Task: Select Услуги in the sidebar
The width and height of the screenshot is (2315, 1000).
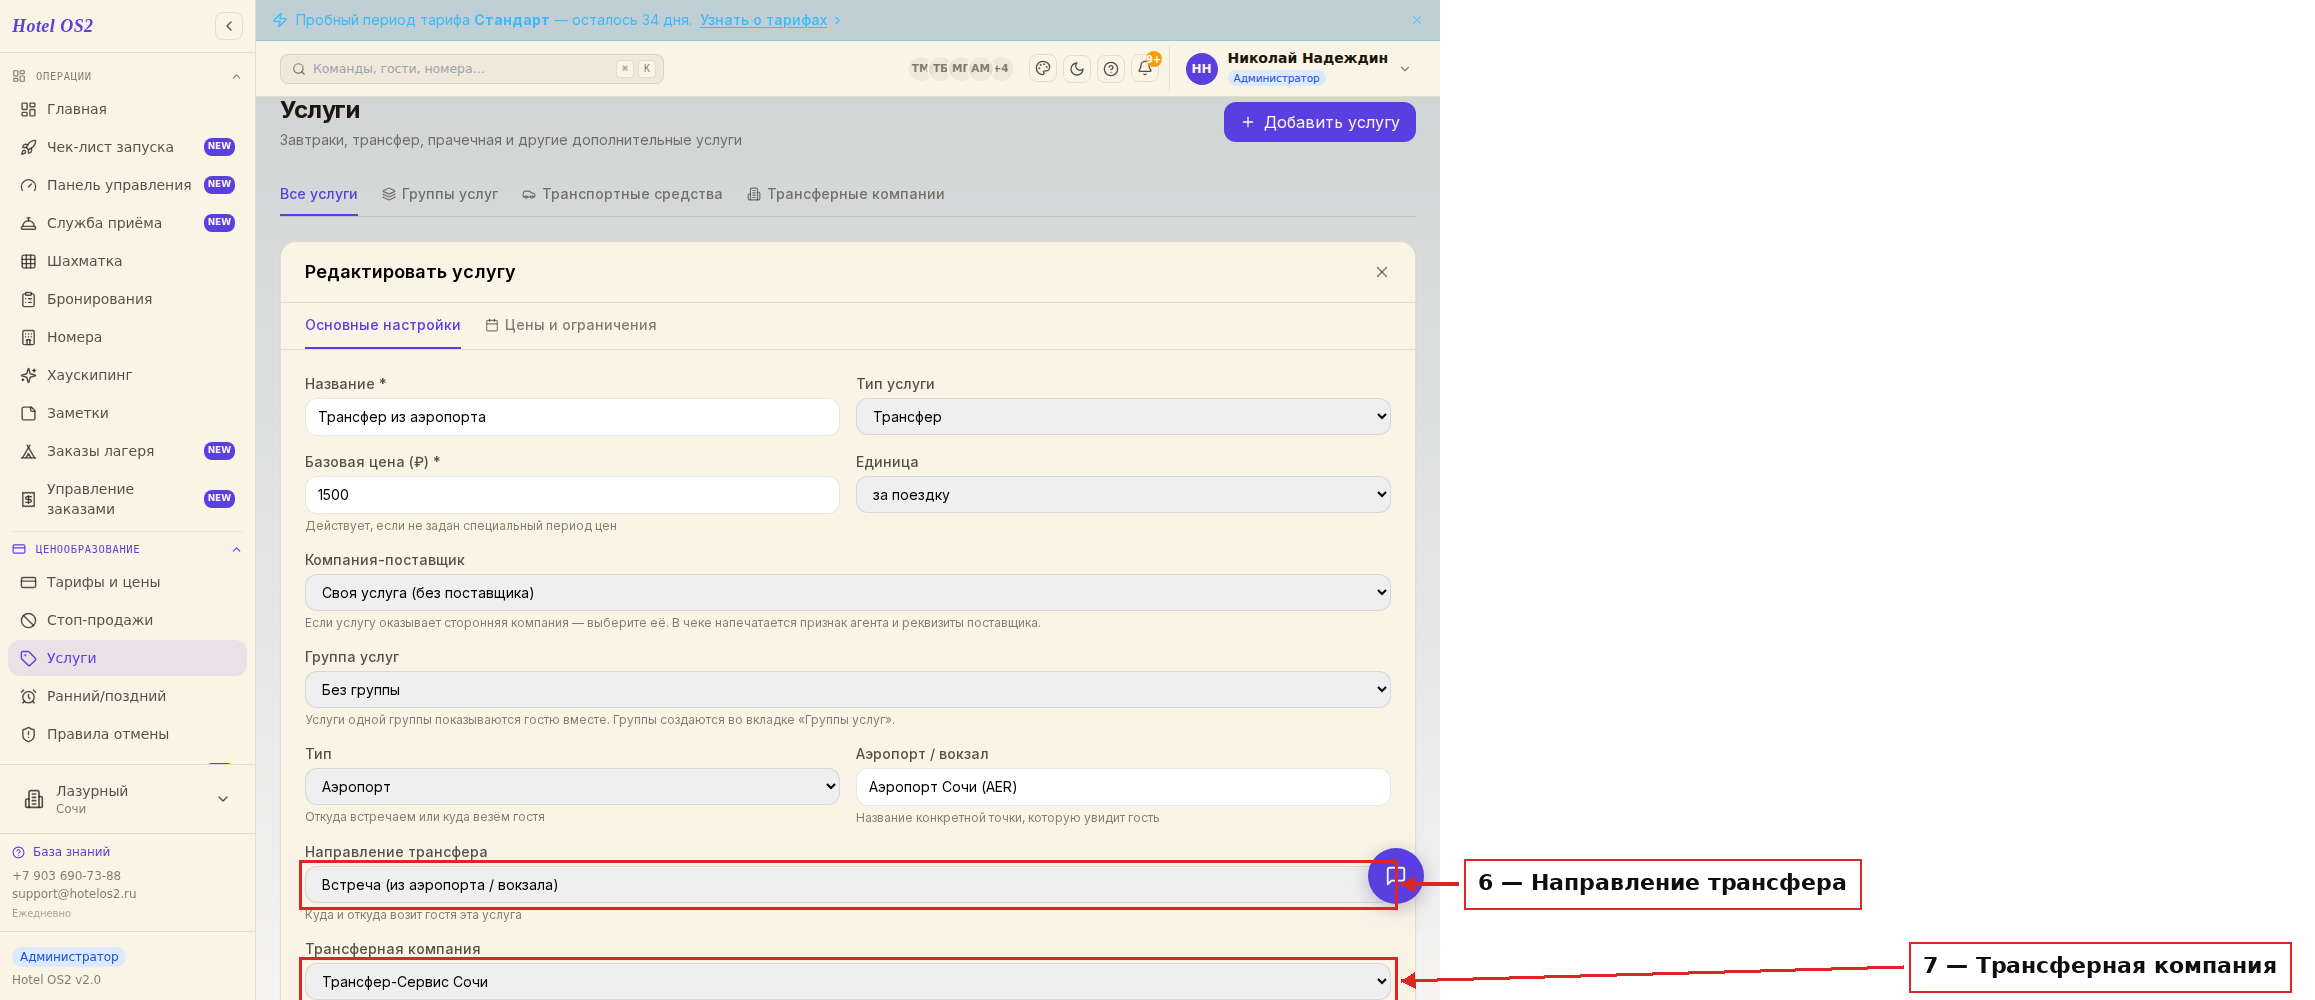Action: click(x=127, y=658)
